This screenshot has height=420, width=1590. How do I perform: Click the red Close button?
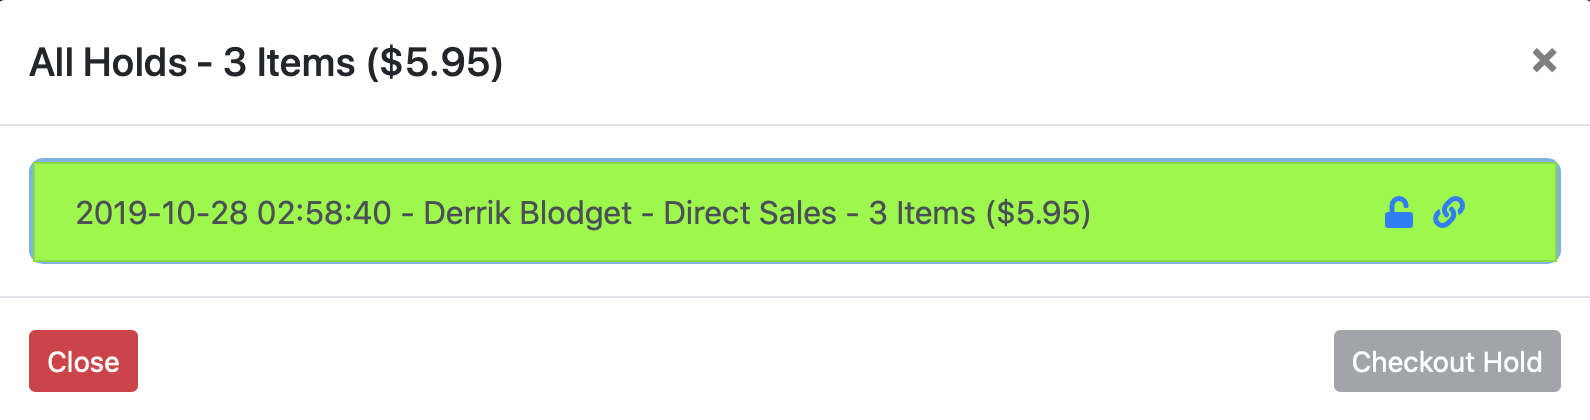(x=83, y=361)
